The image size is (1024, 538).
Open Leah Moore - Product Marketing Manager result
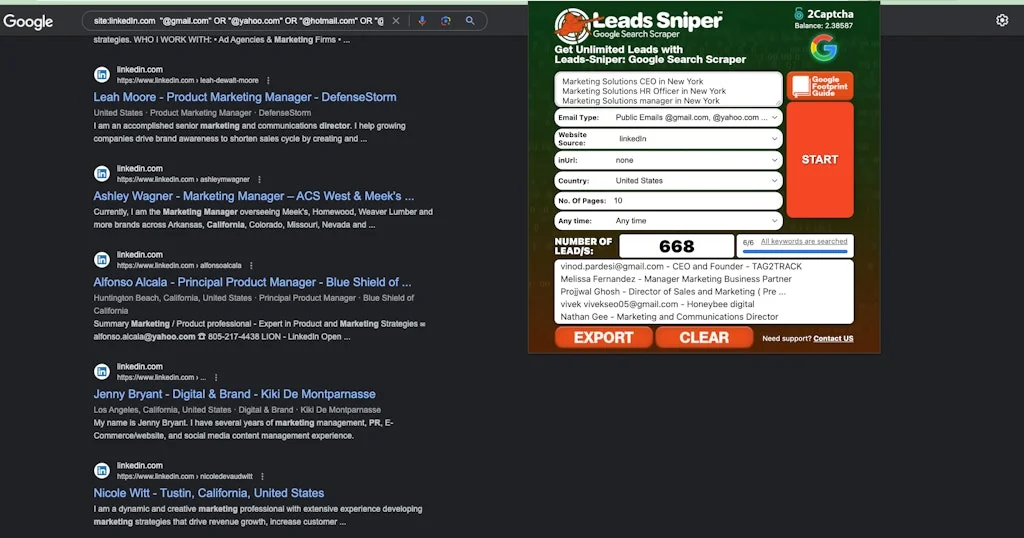(x=245, y=97)
